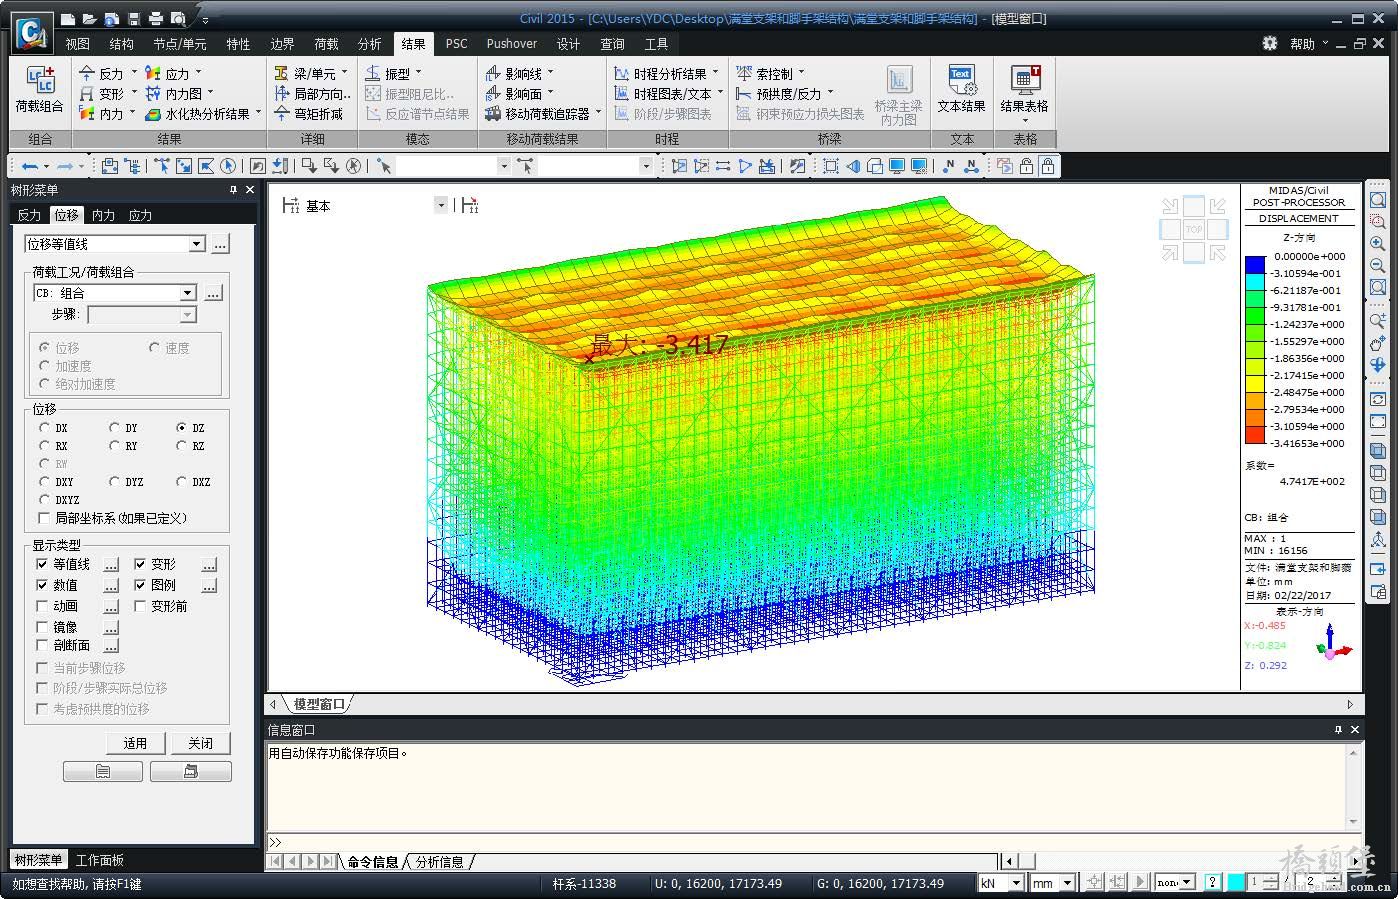The image size is (1398, 899).
Task: Click the unlocked padlock icon in the toolbar
Action: point(1026,166)
